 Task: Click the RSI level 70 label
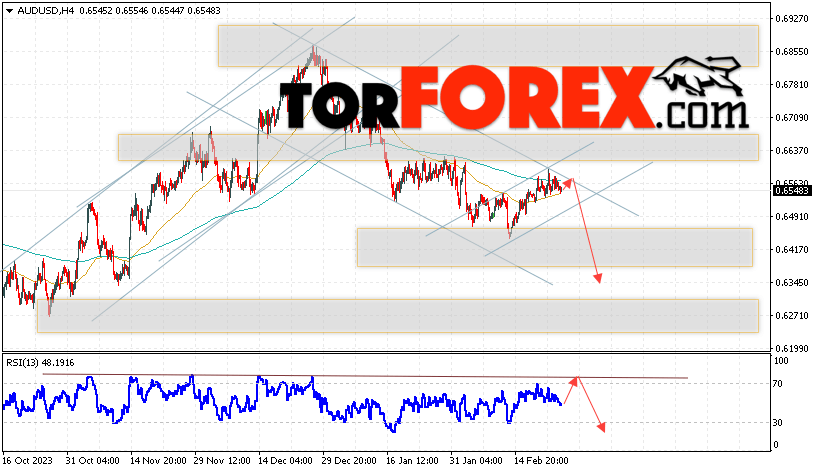(x=777, y=384)
